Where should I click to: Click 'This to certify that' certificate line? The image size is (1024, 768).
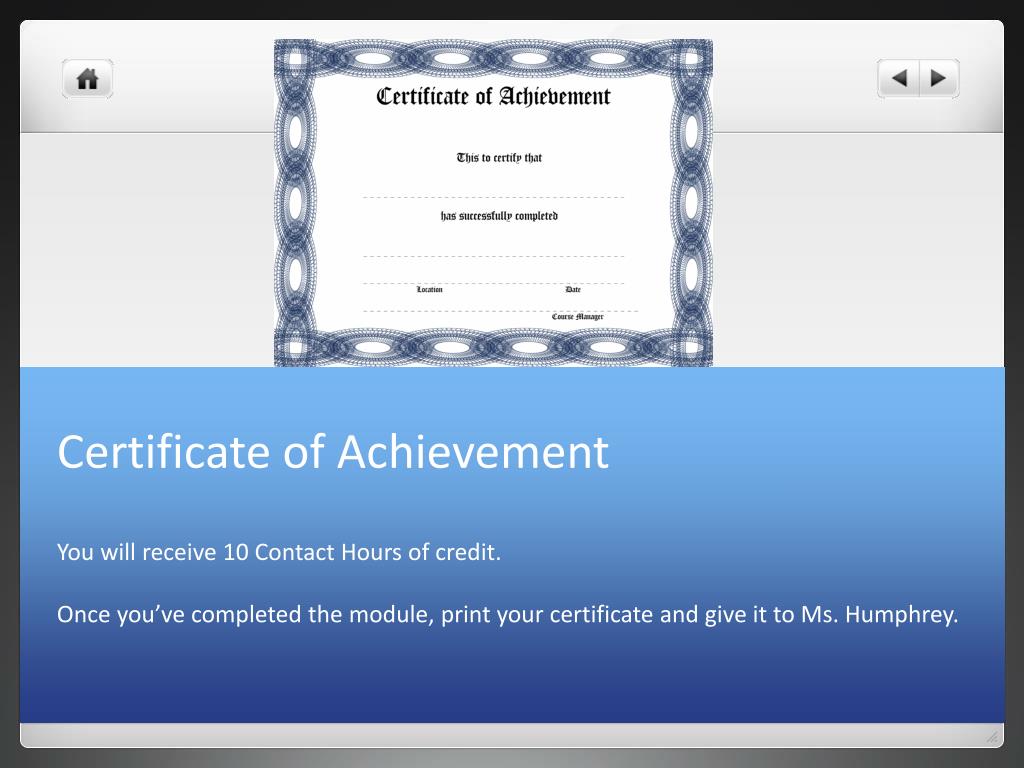[500, 157]
